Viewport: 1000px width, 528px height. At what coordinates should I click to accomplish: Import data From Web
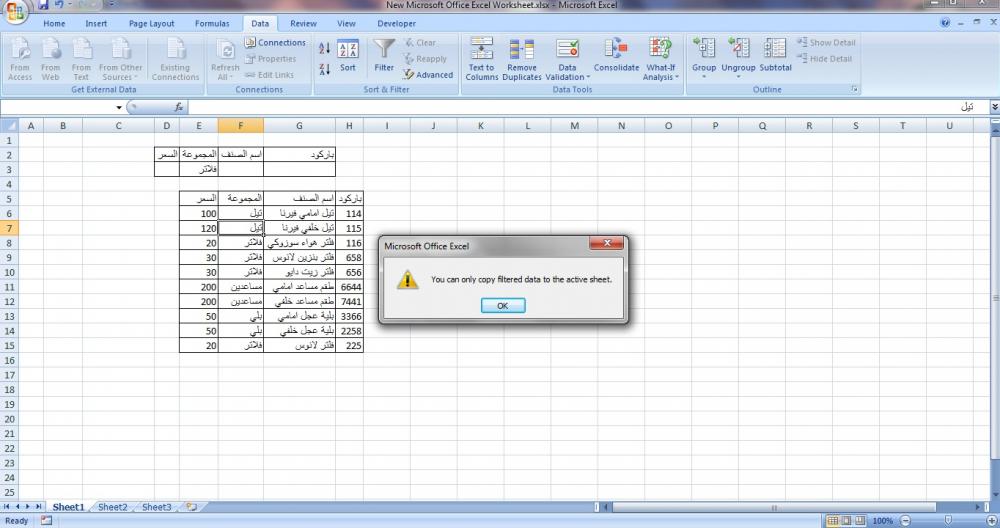(50, 59)
